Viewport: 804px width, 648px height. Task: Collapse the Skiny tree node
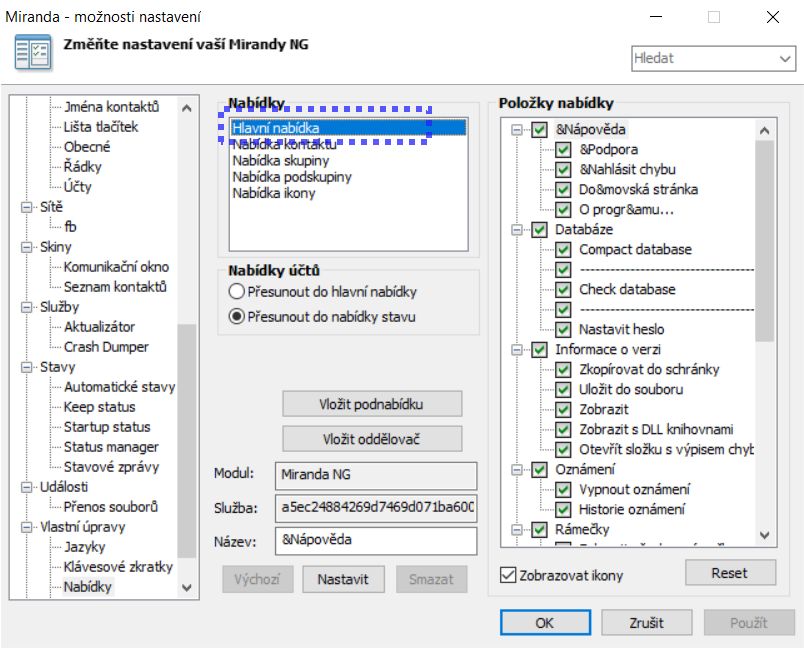26,247
